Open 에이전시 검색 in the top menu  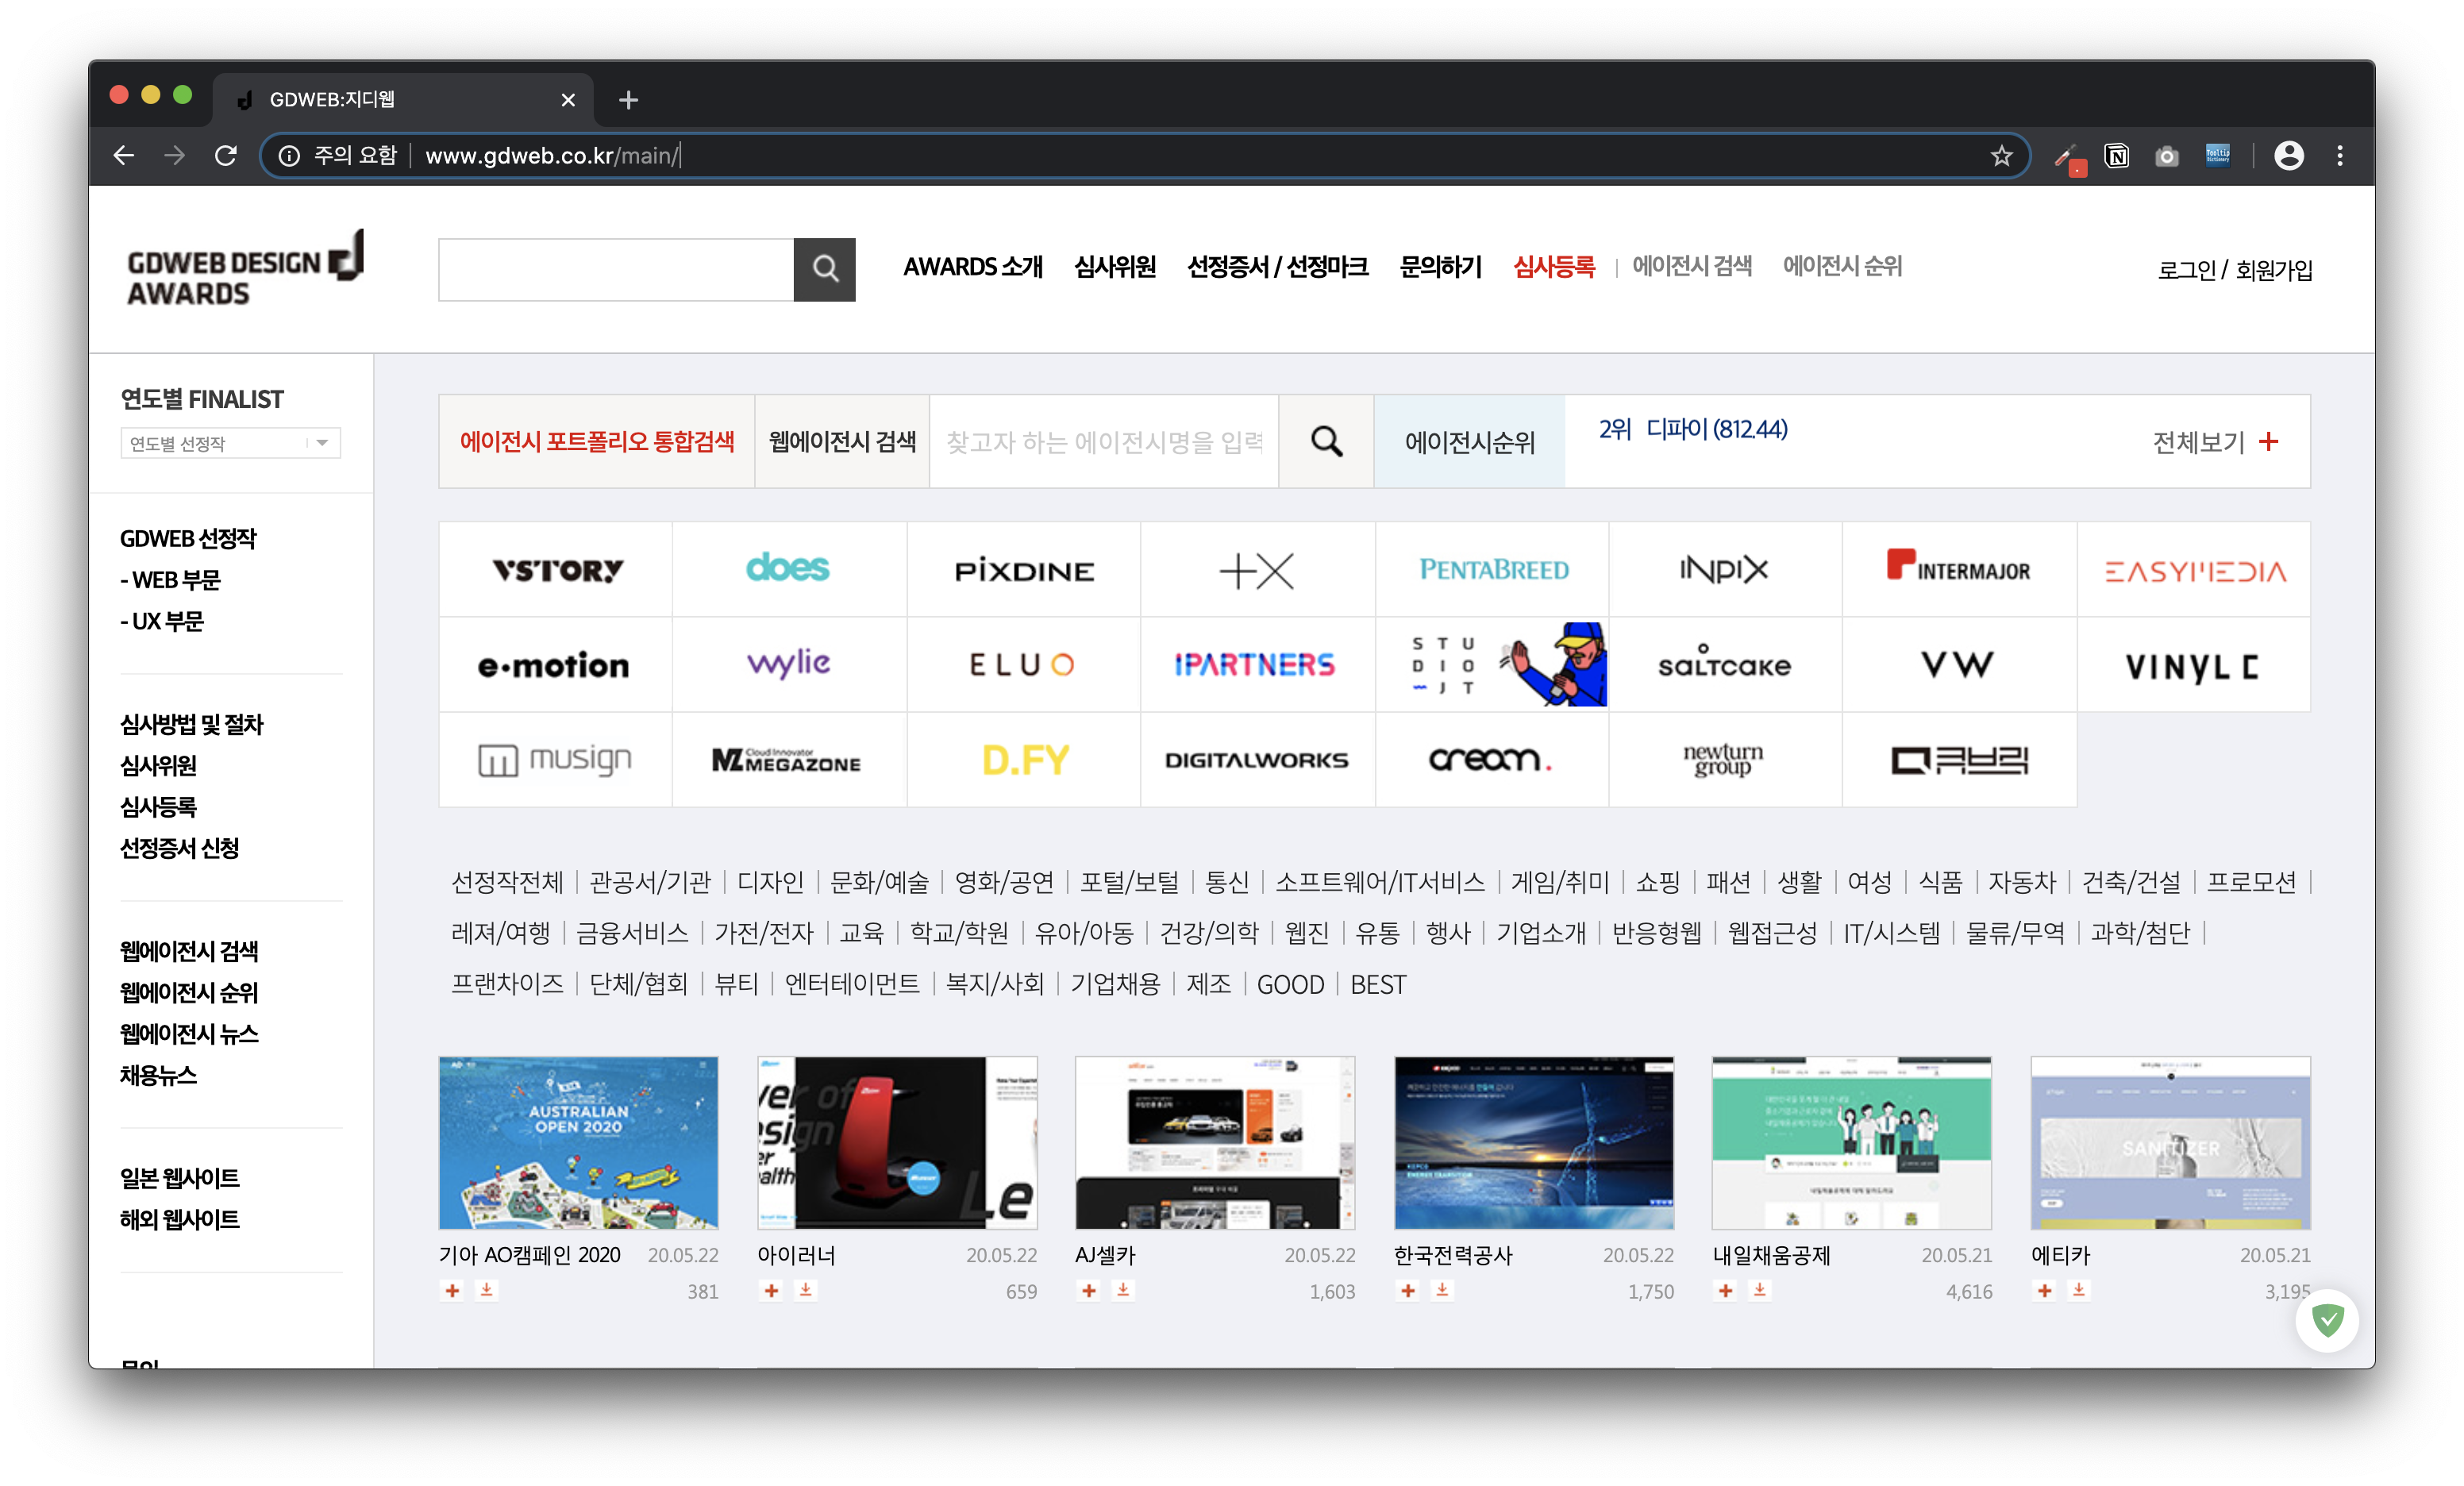(x=1692, y=266)
